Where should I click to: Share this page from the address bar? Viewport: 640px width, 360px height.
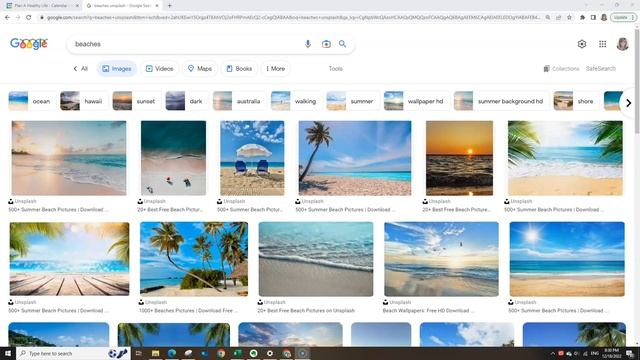(558, 18)
